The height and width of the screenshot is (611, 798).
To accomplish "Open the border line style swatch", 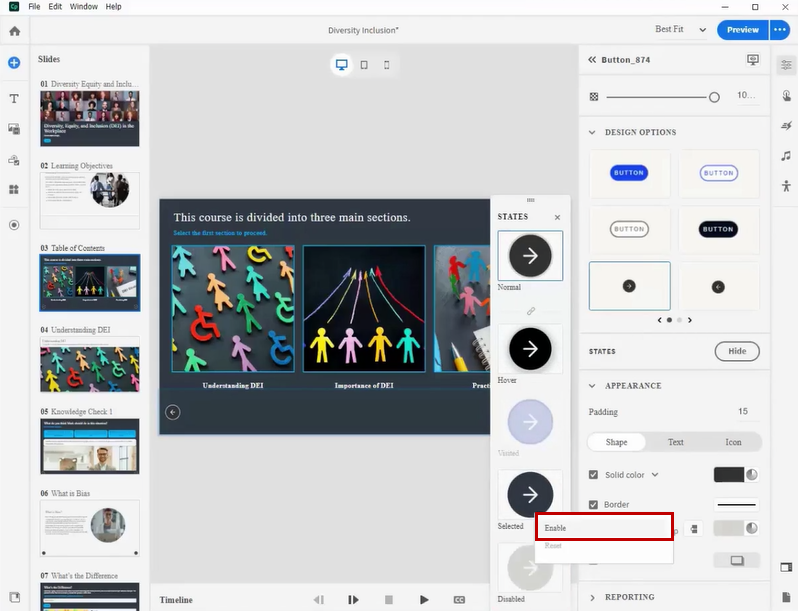I will tap(736, 505).
